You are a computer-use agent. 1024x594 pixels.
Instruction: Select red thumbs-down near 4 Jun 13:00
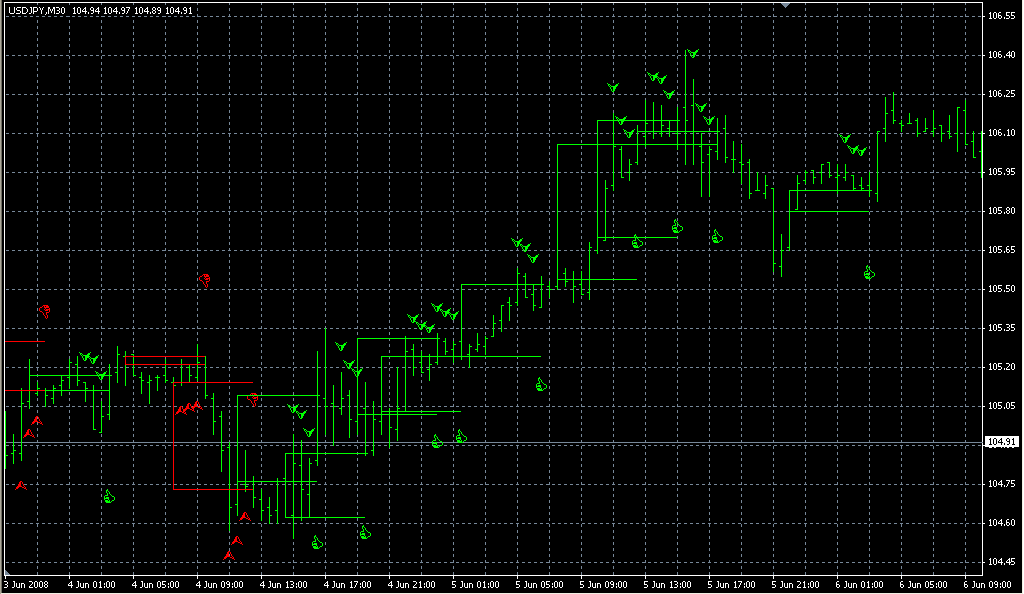pos(254,399)
